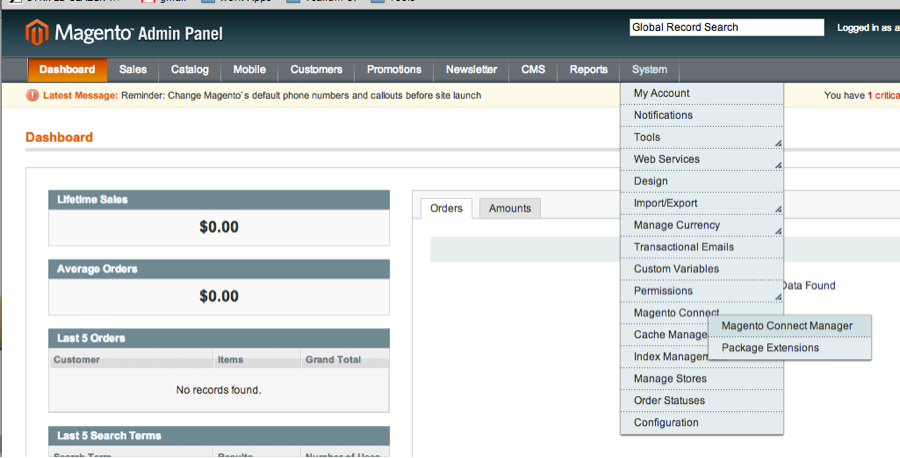
Task: Select Order Statuses menu item
Action: [x=669, y=401]
